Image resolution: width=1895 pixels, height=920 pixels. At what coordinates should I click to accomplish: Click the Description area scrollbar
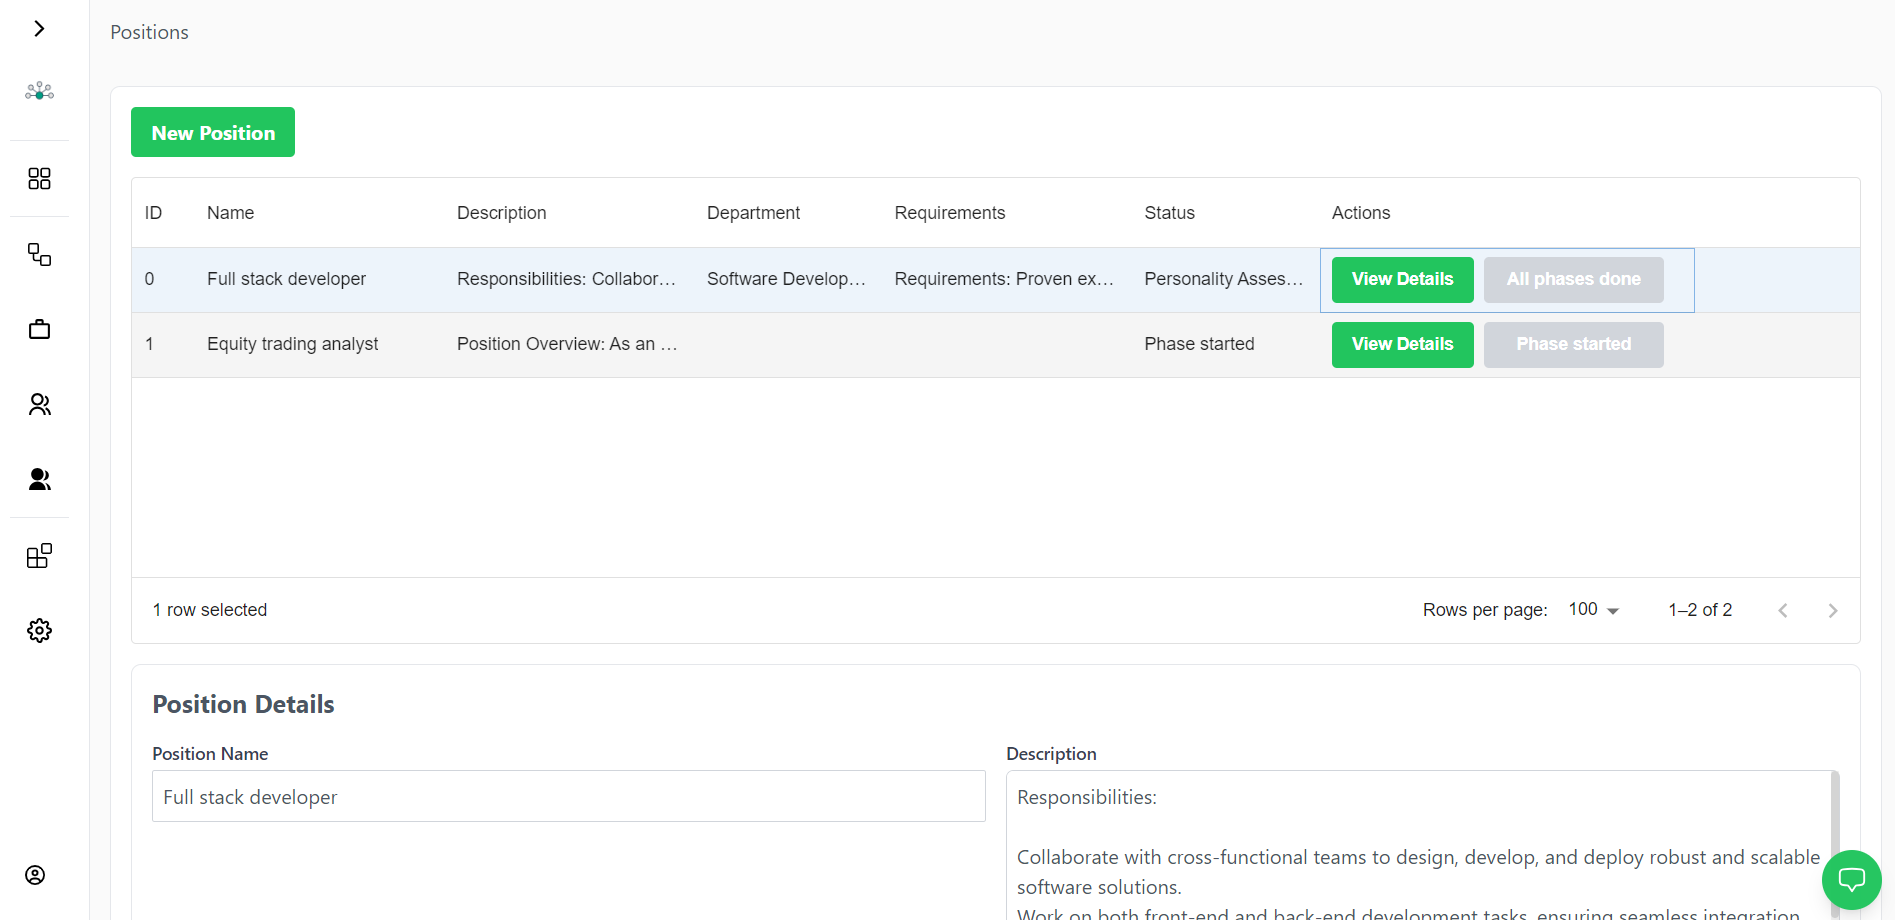click(x=1835, y=845)
